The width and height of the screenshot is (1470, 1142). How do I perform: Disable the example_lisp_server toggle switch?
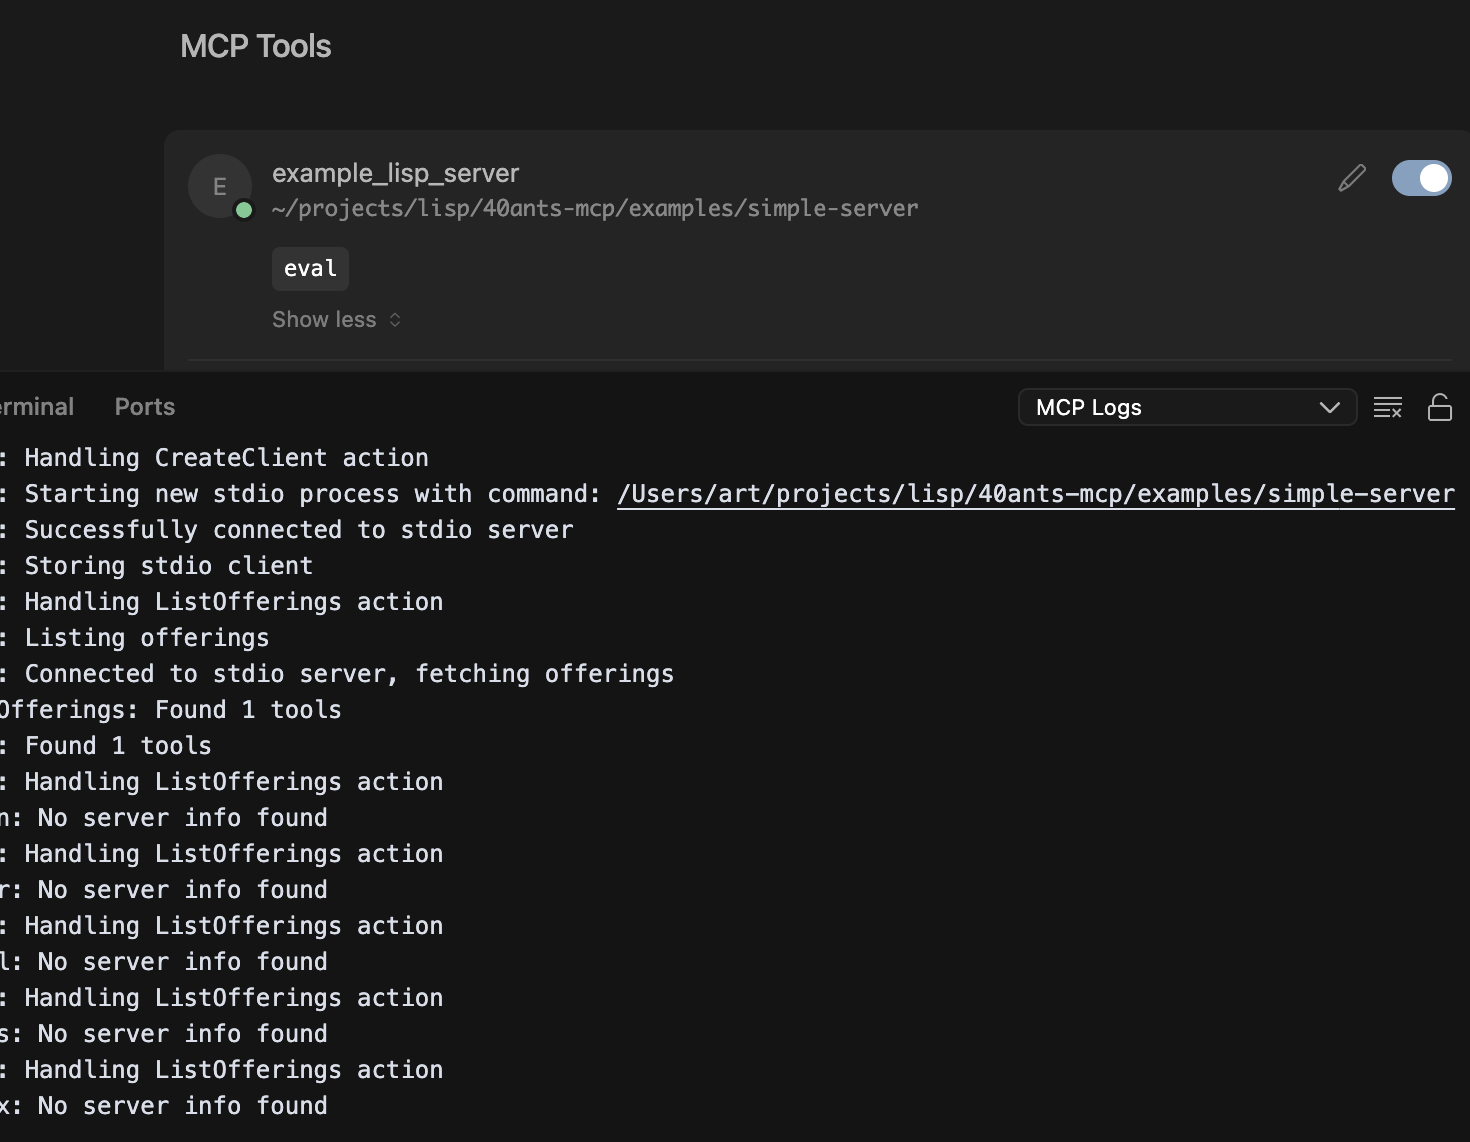[x=1421, y=179]
